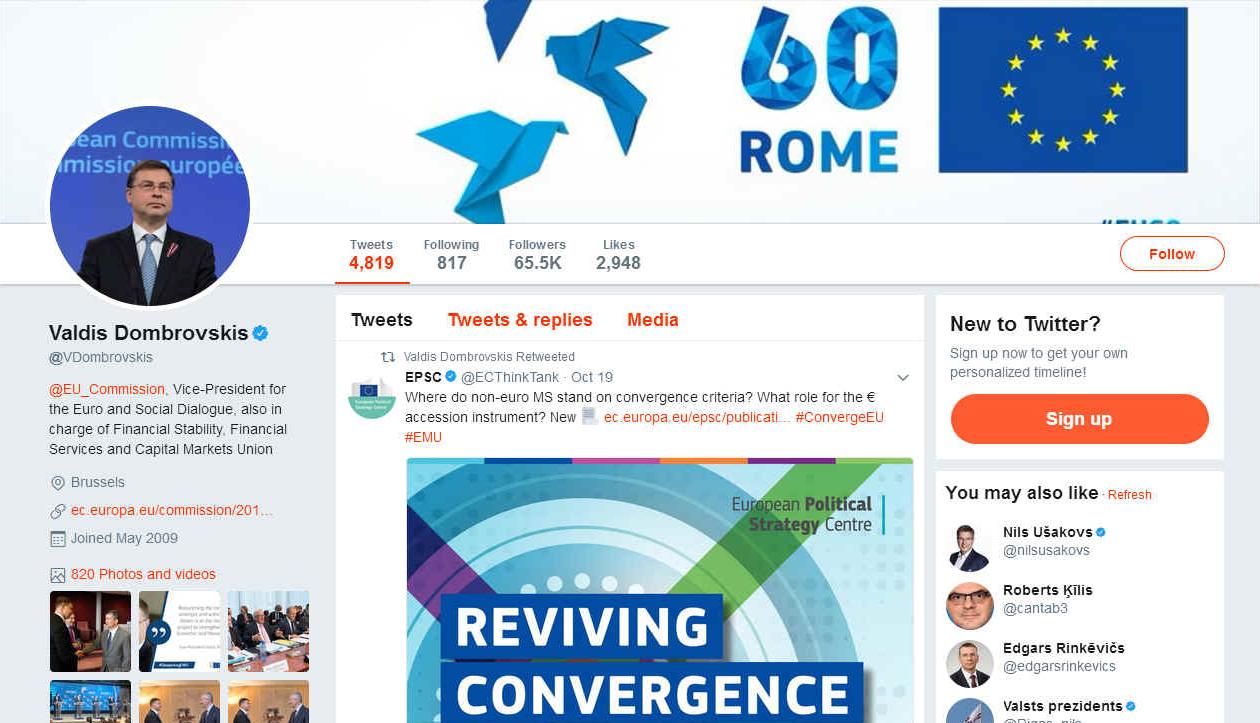Viewport: 1260px width, 723px height.
Task: Switch to the Media tab
Action: [653, 320]
